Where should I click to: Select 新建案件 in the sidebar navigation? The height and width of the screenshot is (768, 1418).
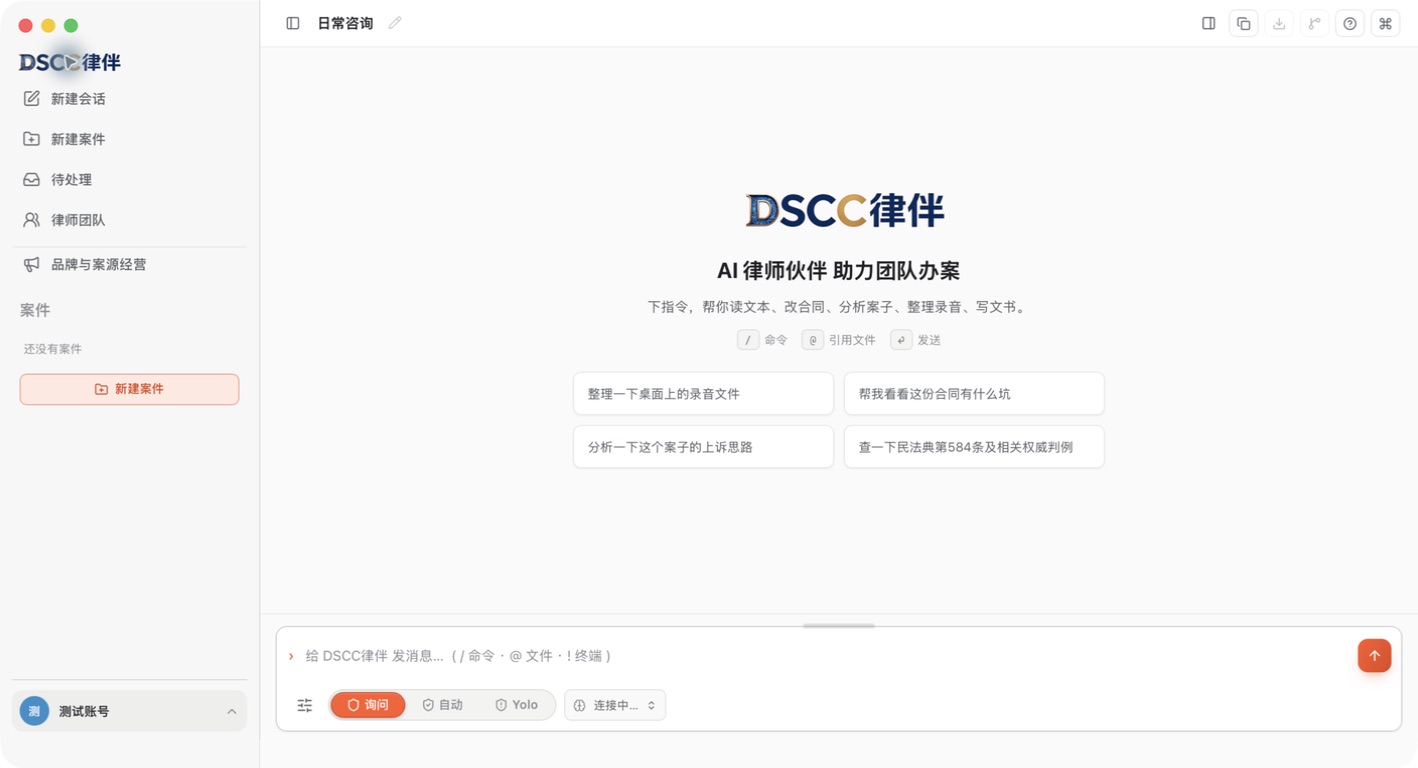click(x=129, y=139)
